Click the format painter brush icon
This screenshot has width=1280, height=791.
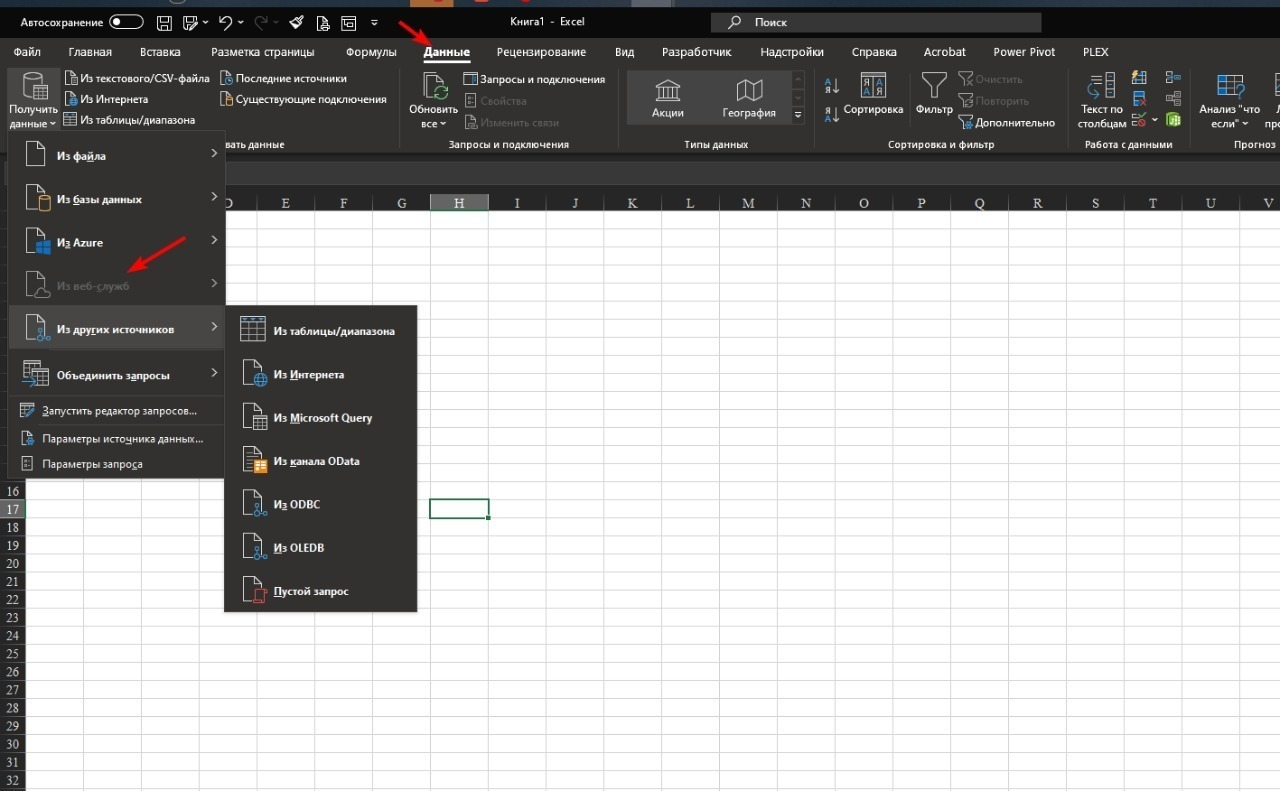(x=297, y=22)
